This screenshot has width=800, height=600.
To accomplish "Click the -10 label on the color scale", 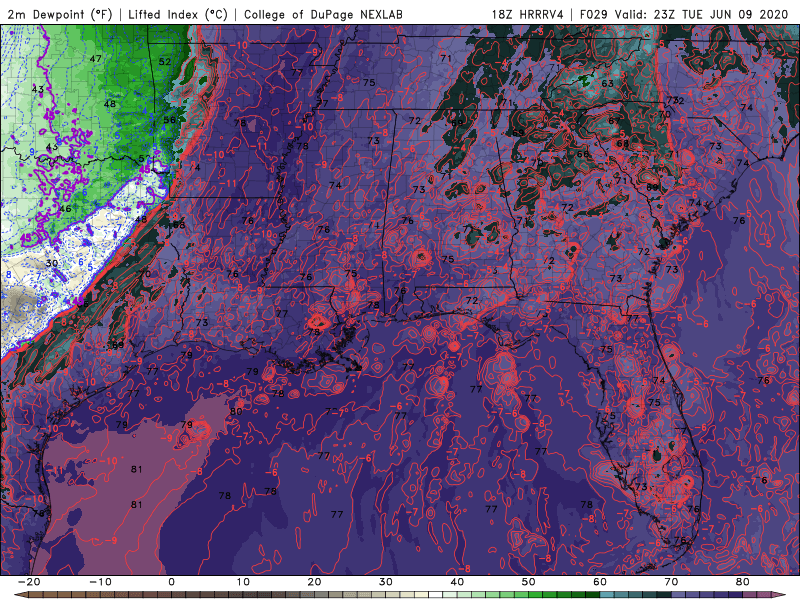I will 100,582.
